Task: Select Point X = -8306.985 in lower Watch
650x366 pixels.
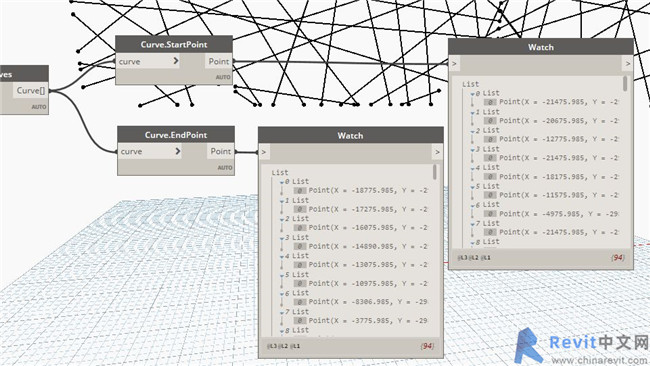Action: point(368,302)
